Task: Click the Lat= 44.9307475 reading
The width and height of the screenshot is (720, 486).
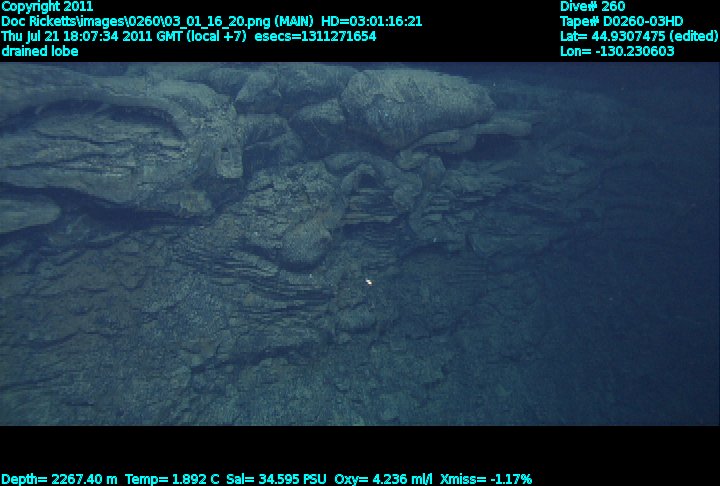Action: point(611,36)
